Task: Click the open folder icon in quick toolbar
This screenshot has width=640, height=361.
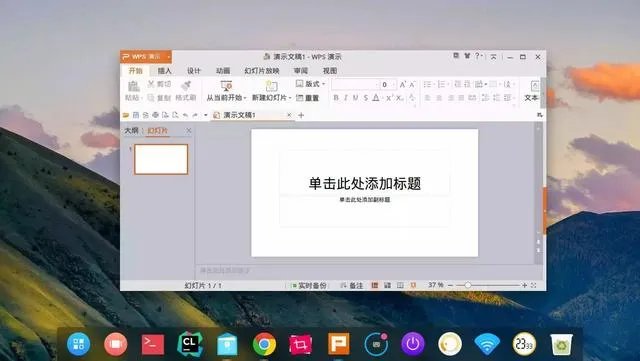Action: point(126,116)
